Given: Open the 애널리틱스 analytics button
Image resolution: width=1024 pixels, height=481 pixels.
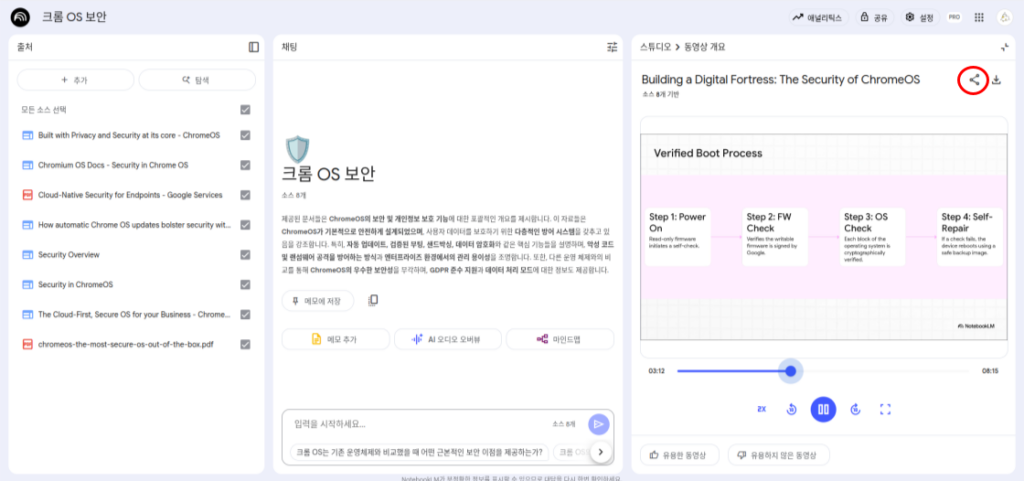Looking at the screenshot, I should click(818, 18).
